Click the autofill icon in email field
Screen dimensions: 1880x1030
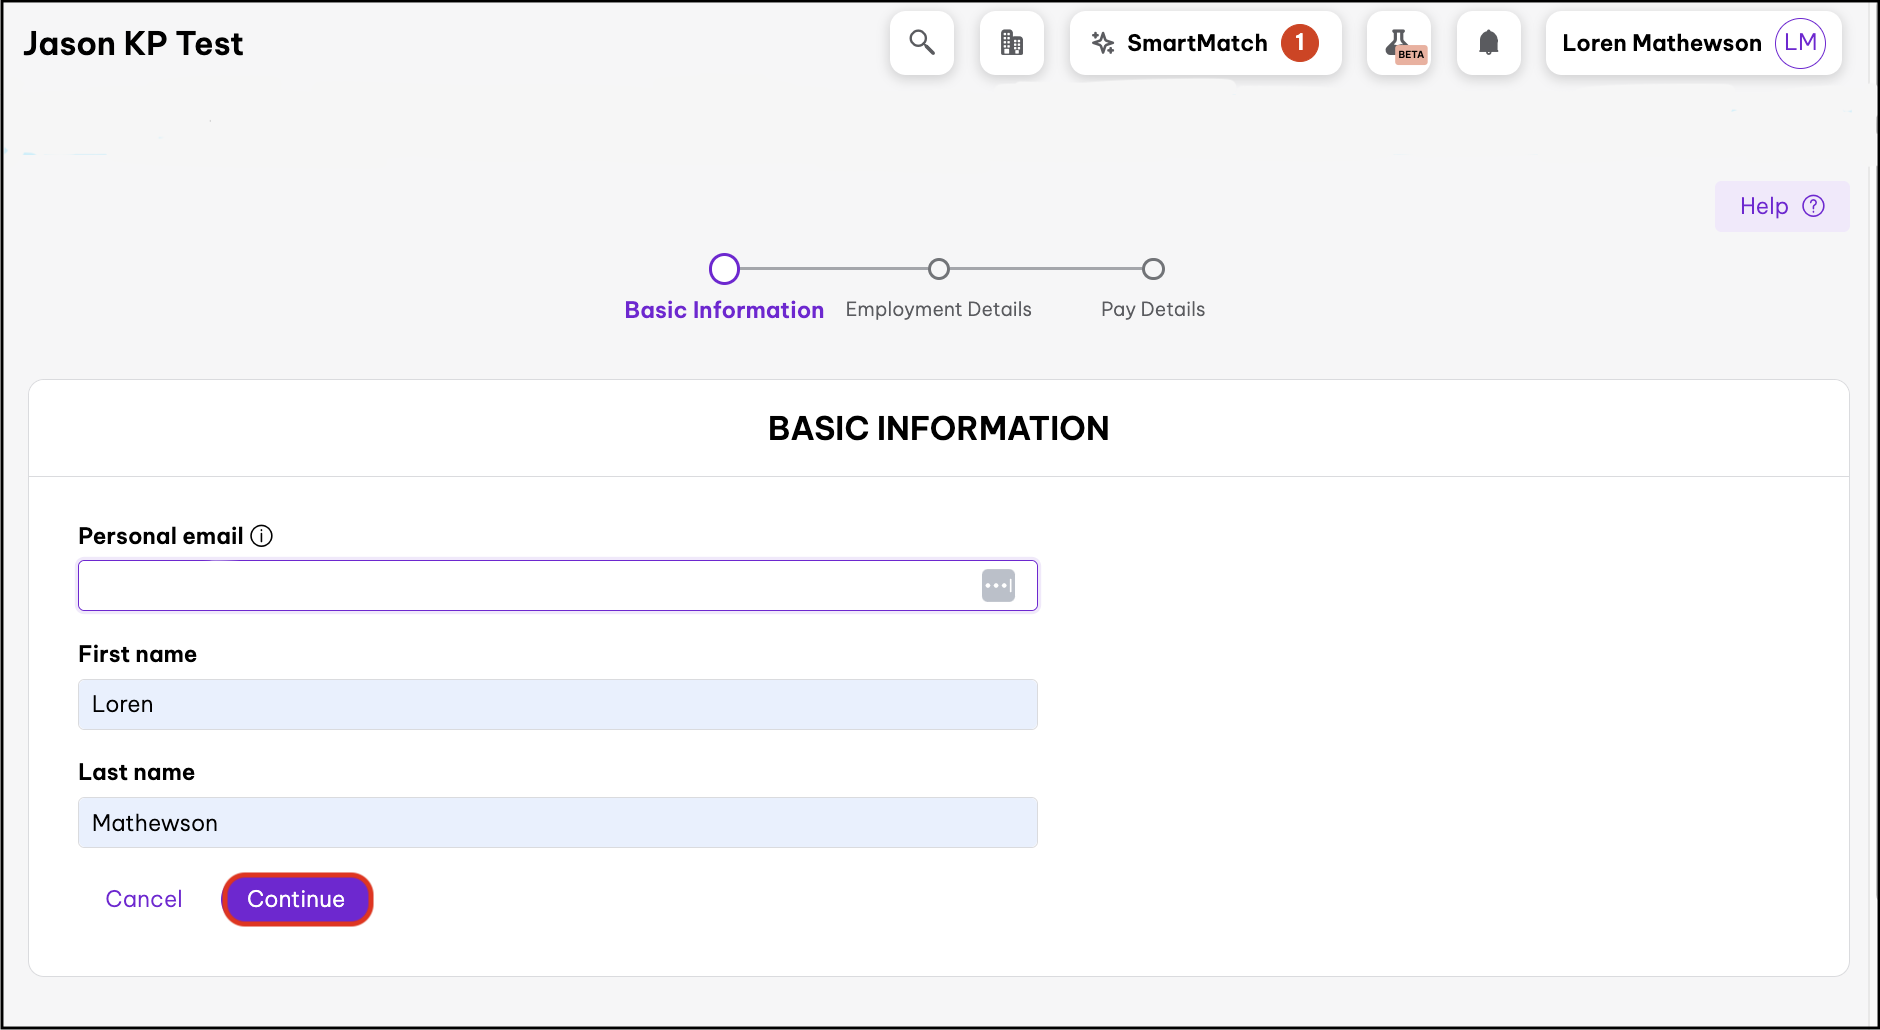tap(998, 585)
